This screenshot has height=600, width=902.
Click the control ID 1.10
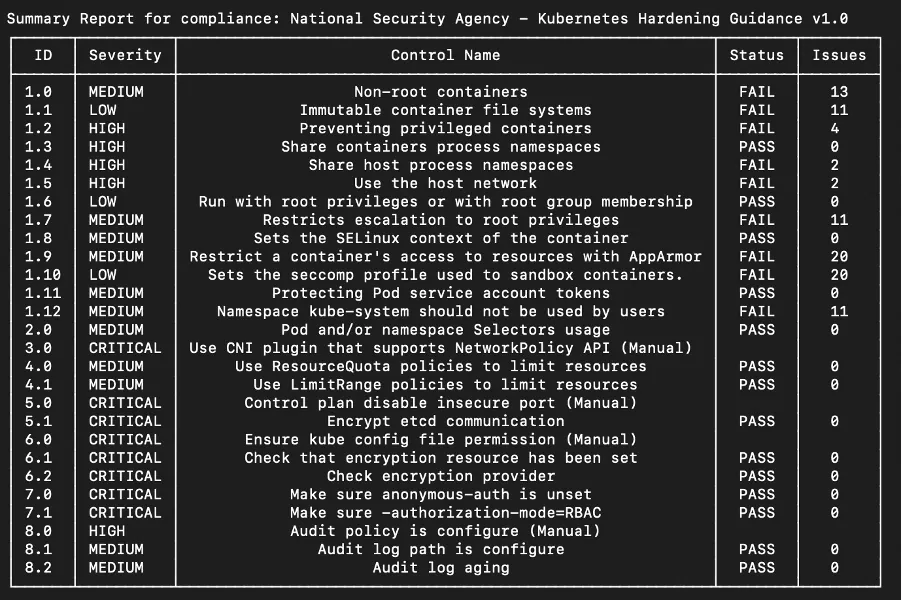[43, 275]
